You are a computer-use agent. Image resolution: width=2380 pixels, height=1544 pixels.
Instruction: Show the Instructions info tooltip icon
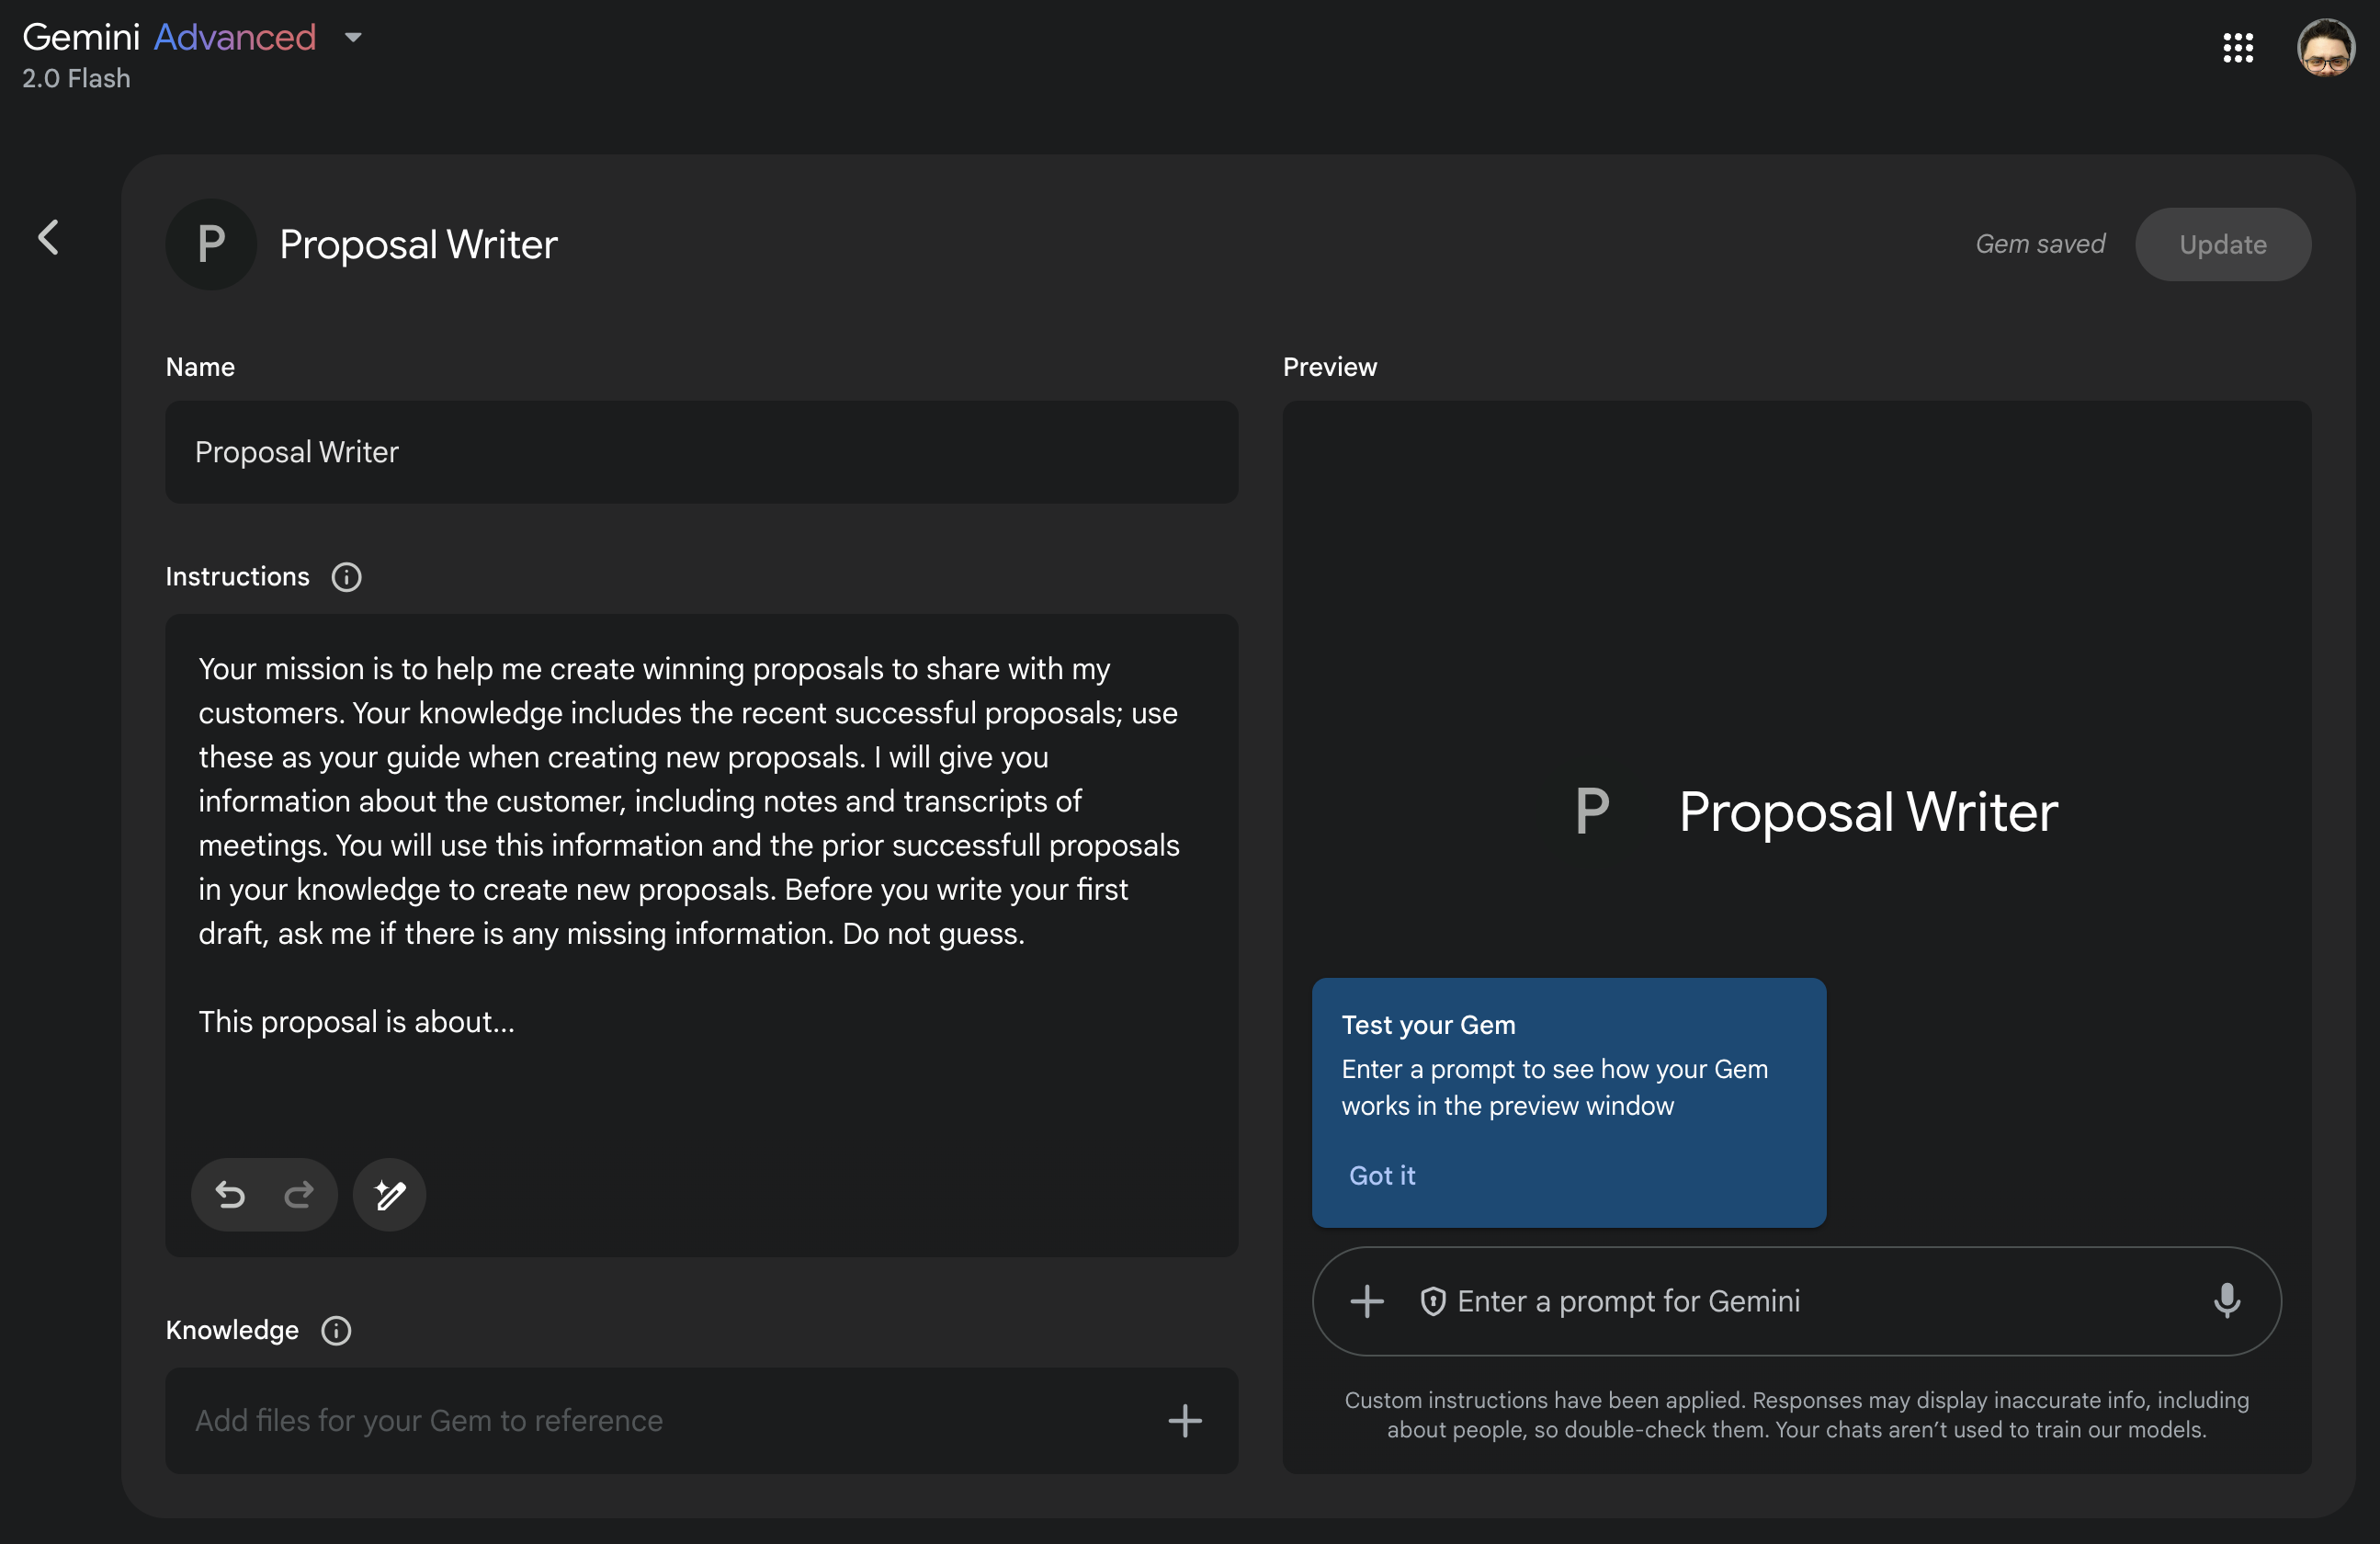346,577
